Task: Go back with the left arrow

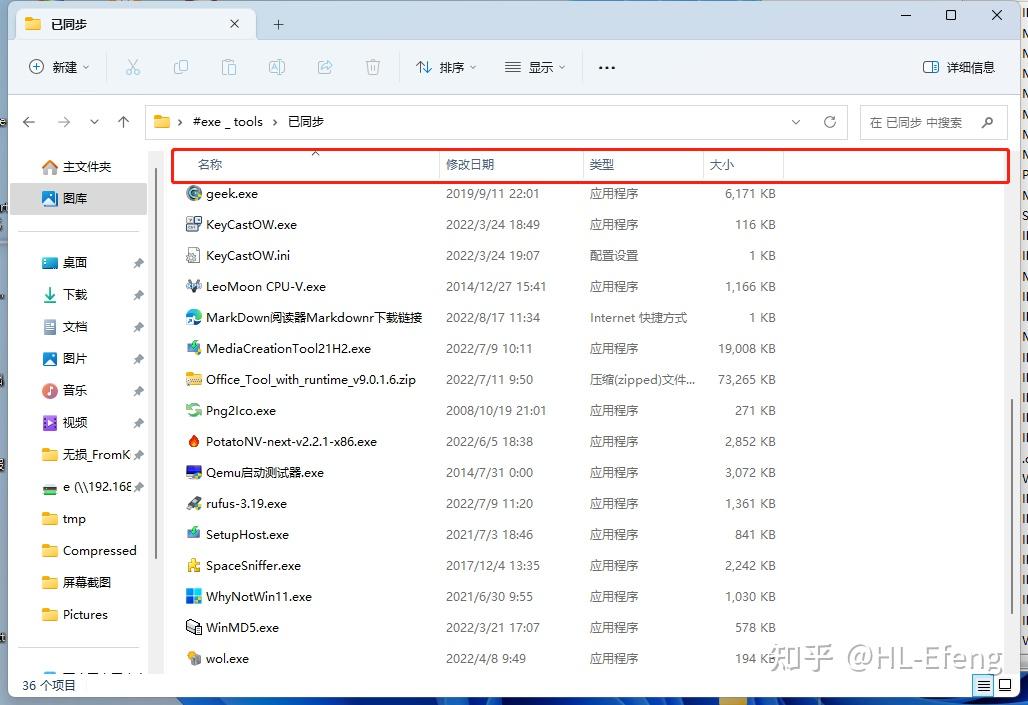Action: (x=29, y=122)
